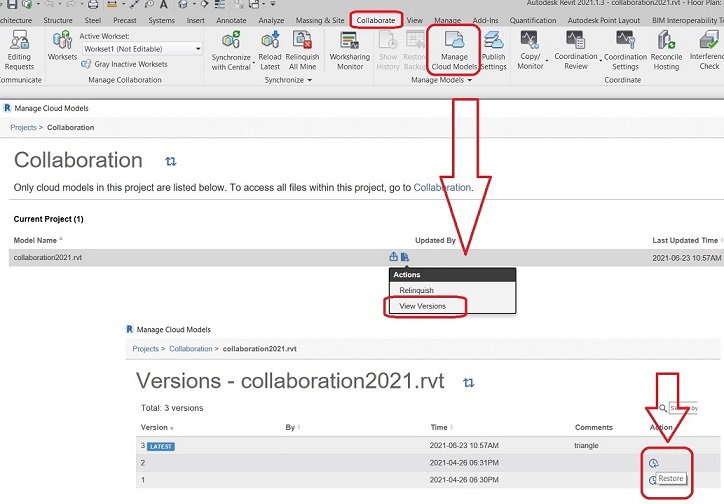This screenshot has width=724, height=504.
Task: Click the Projects breadcrumb in Collaboration panel
Action: pos(23,127)
